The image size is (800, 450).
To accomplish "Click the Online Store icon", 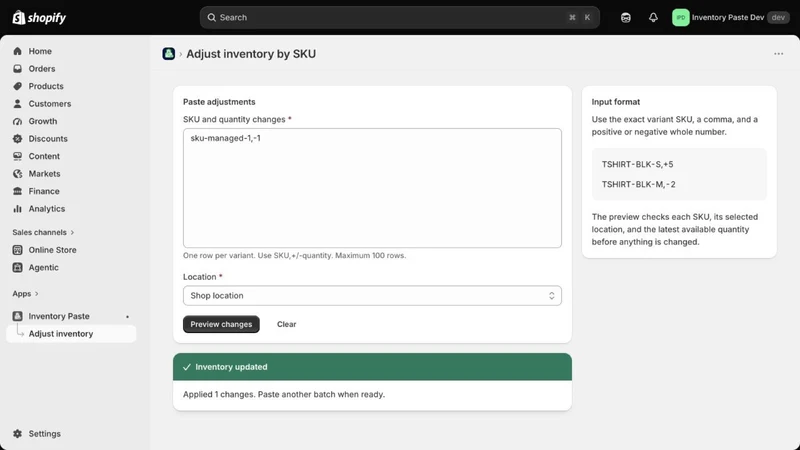I will pyautogui.click(x=17, y=250).
